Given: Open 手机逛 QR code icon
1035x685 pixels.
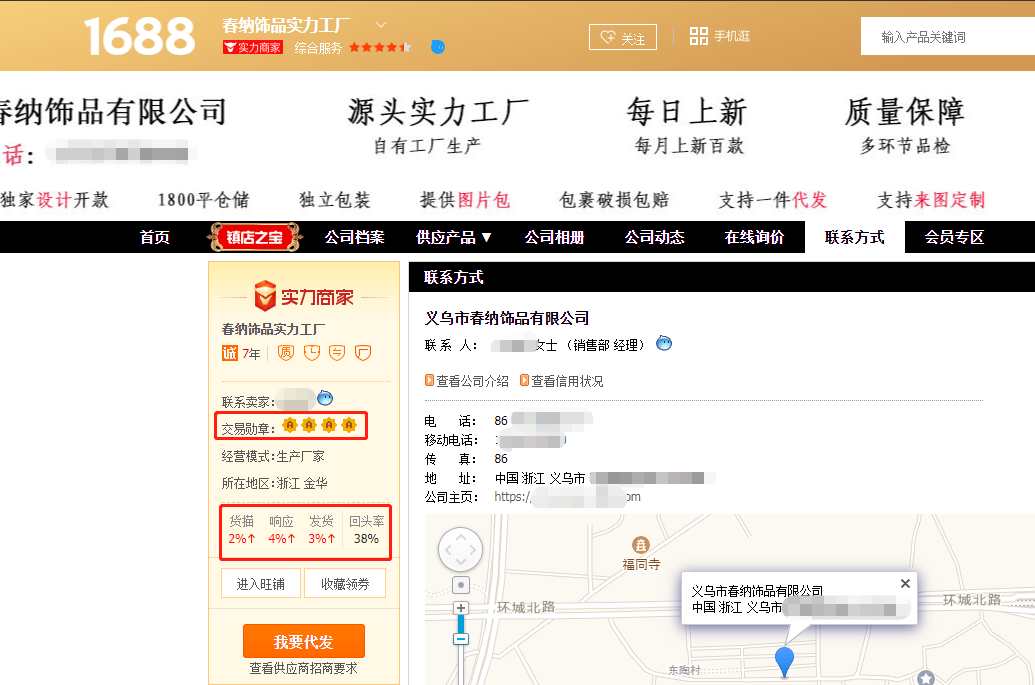Looking at the screenshot, I should point(698,36).
